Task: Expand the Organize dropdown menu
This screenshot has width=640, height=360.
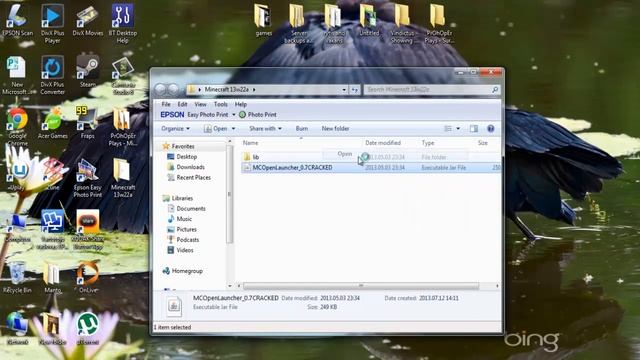Action: click(175, 129)
